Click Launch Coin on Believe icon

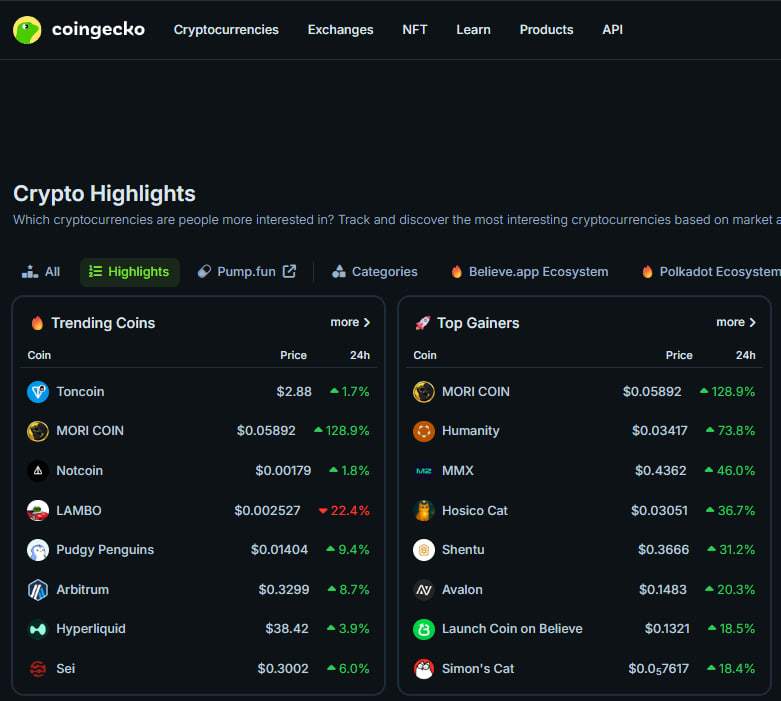(424, 629)
